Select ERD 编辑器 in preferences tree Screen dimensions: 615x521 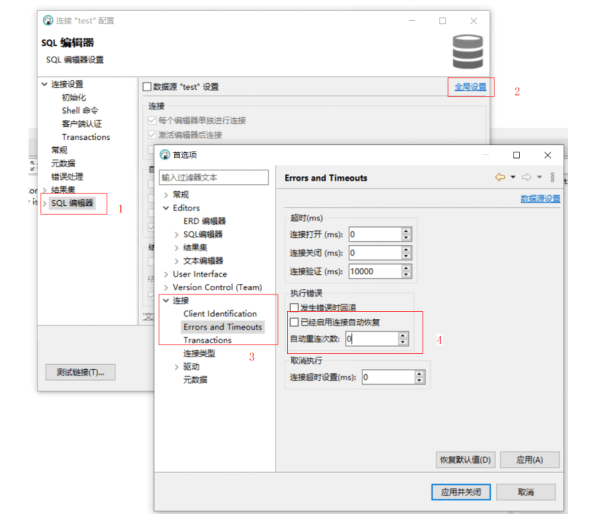204,221
